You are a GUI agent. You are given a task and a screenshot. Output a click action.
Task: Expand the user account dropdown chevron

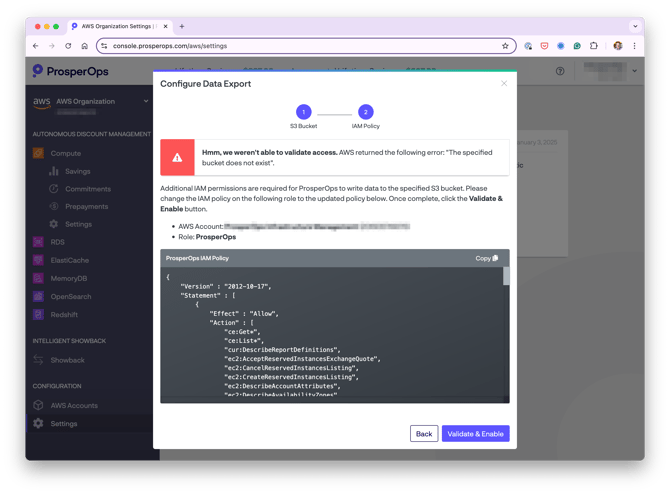pos(635,71)
